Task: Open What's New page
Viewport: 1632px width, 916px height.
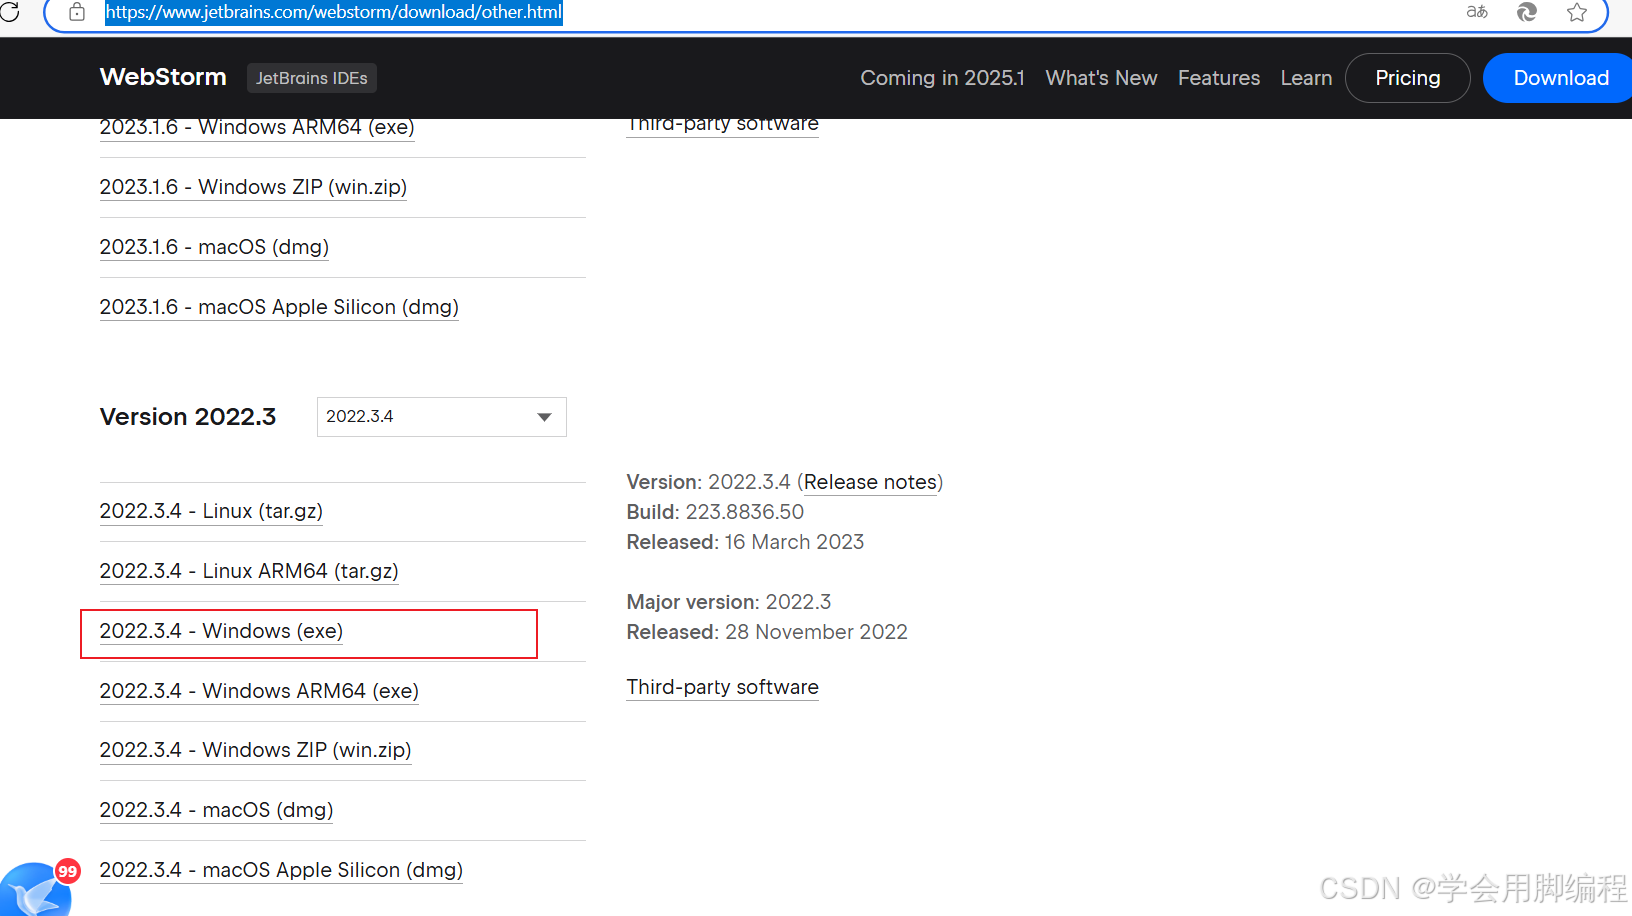Action: (x=1101, y=78)
